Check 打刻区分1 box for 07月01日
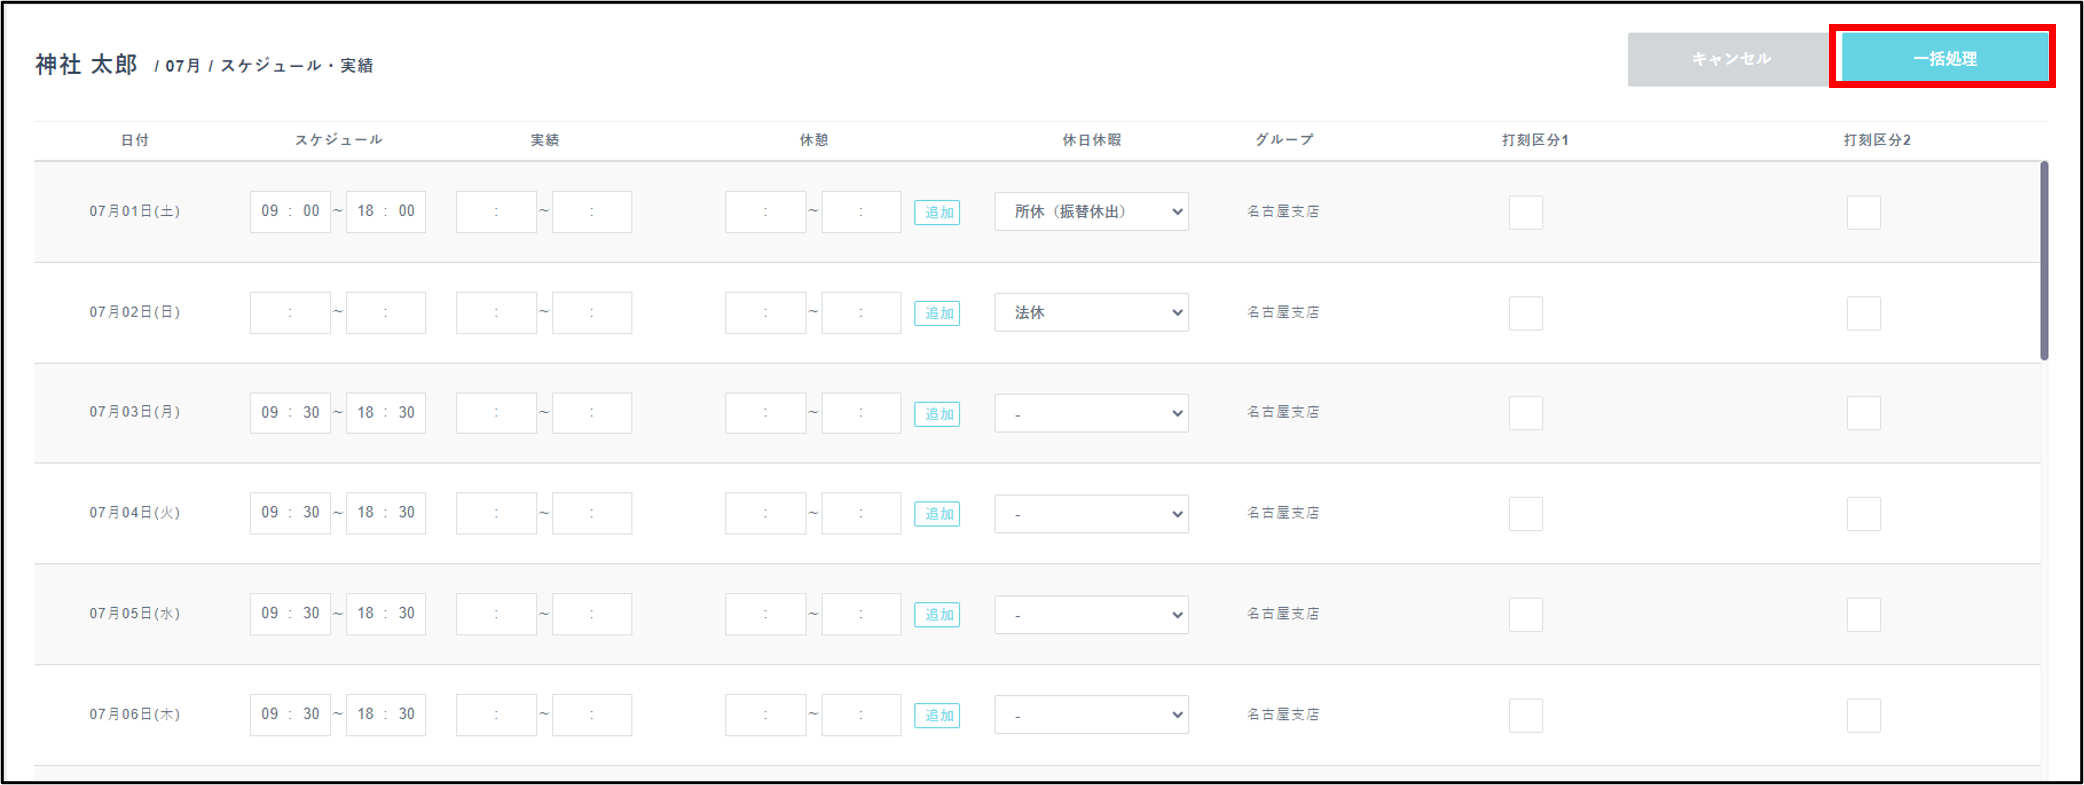The height and width of the screenshot is (785, 2084). click(1525, 212)
